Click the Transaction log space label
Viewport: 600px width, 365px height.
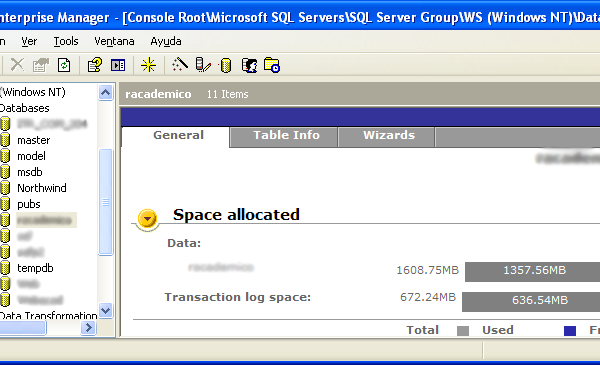pos(238,297)
